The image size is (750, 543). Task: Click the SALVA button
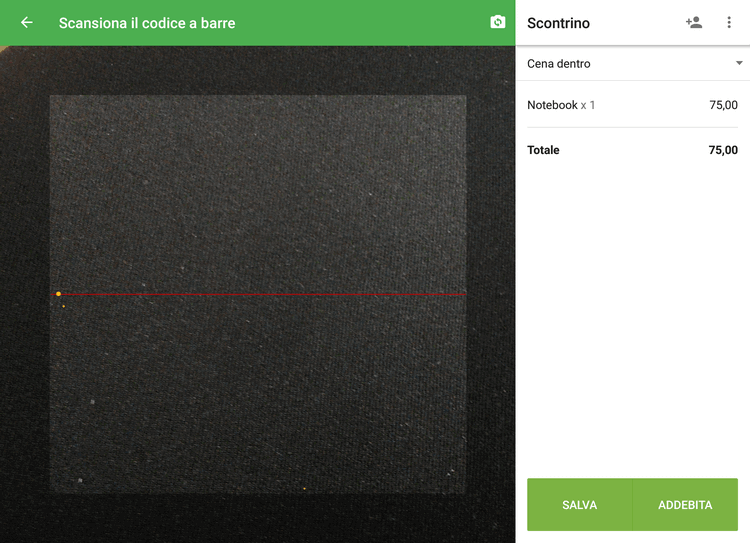coord(580,505)
